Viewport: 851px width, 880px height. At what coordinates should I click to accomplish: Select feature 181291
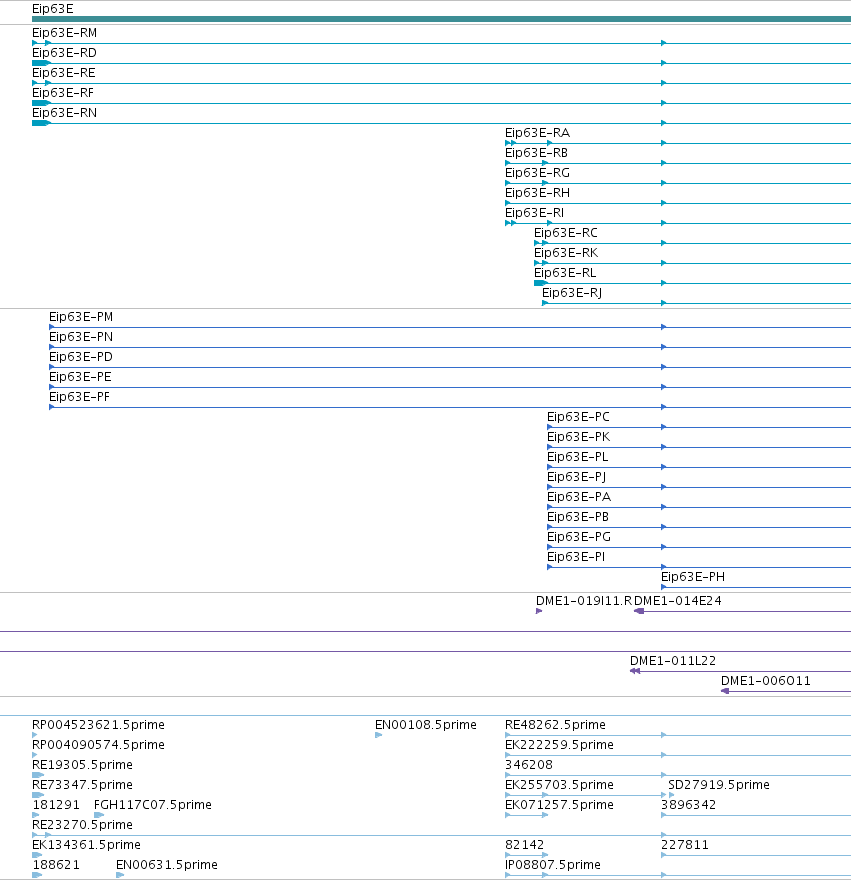click(x=56, y=805)
